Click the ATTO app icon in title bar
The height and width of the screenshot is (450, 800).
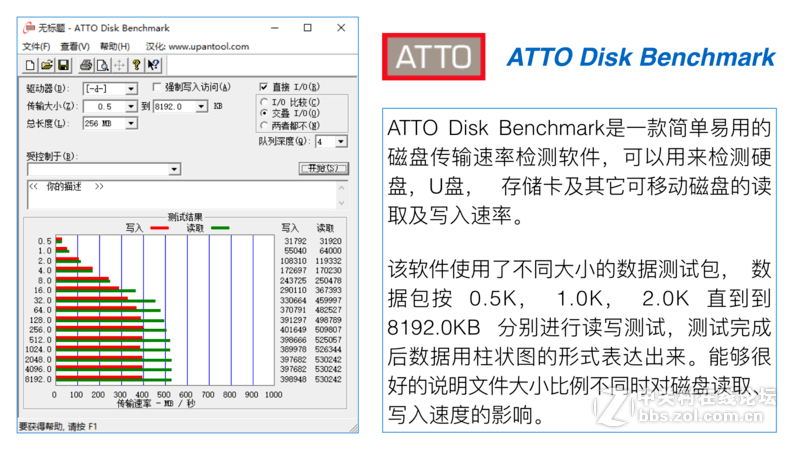pos(29,28)
